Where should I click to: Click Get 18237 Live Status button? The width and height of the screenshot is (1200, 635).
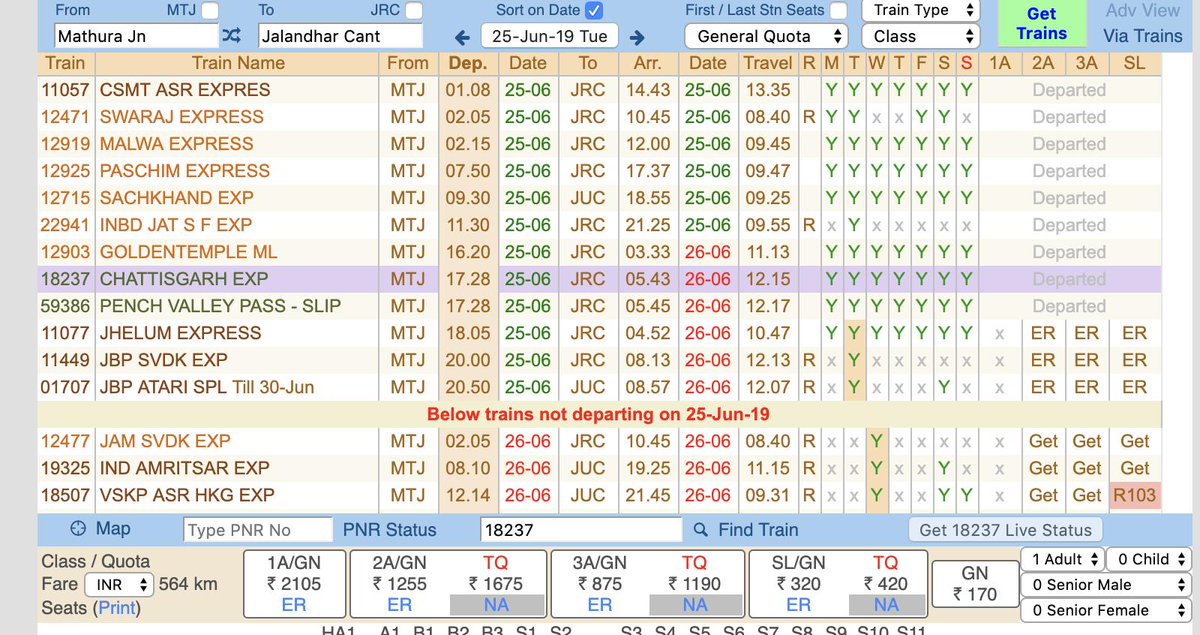(x=1005, y=529)
